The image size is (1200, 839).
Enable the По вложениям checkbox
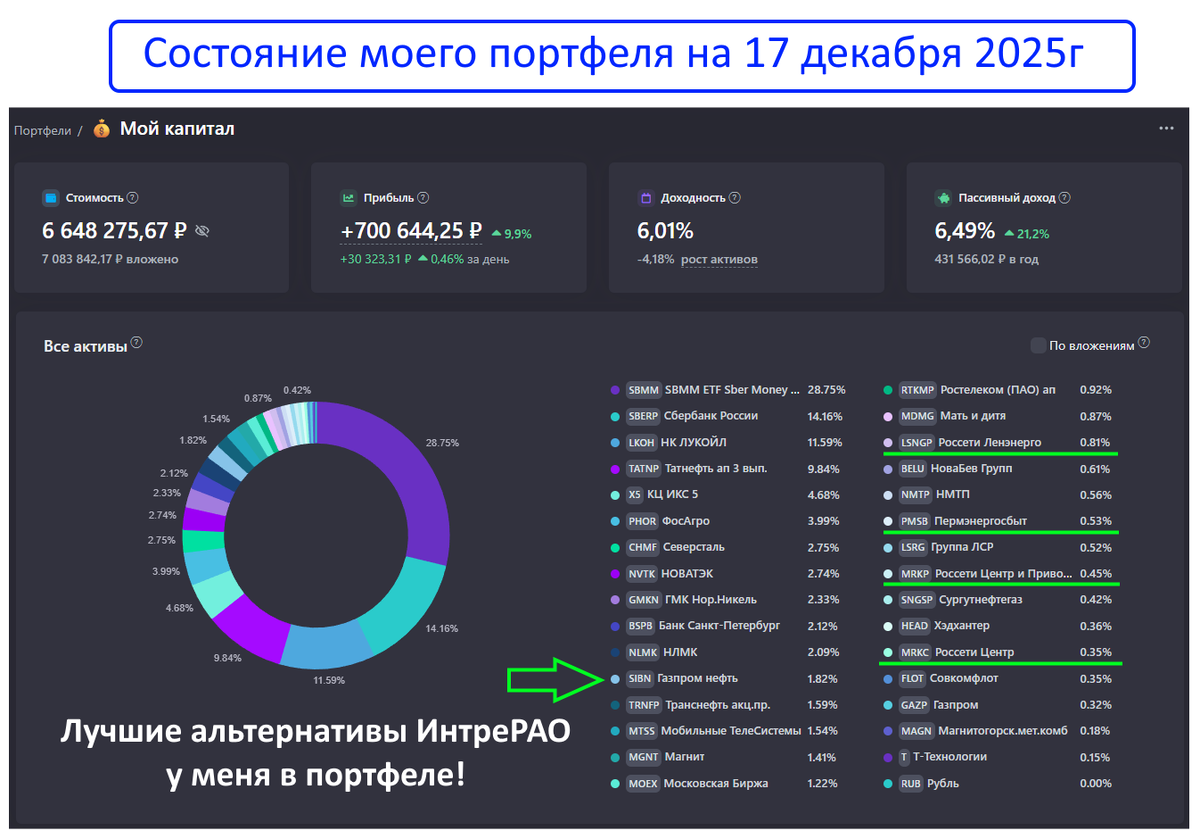tap(1038, 345)
